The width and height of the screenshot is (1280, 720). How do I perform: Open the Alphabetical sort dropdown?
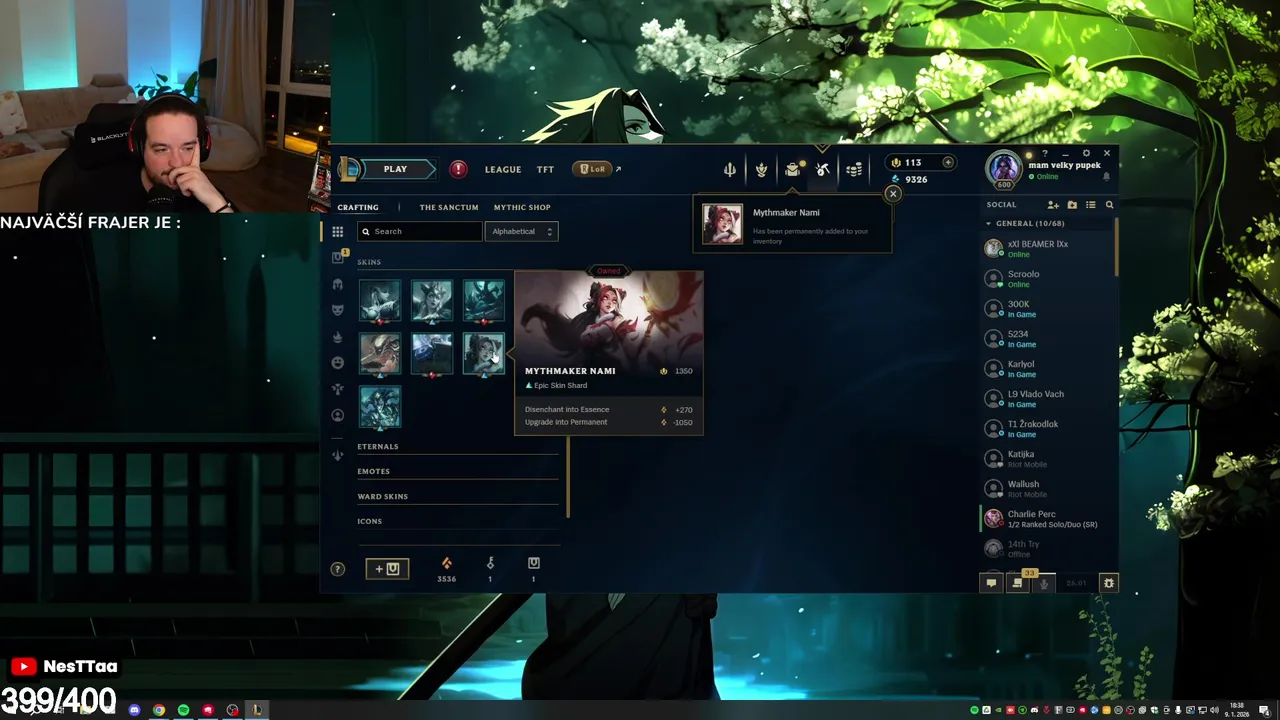pos(521,231)
